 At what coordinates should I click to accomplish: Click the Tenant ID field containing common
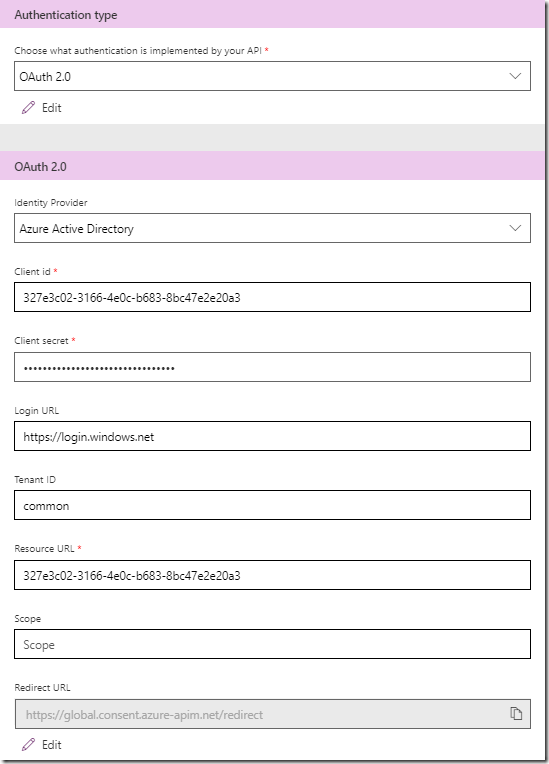click(272, 505)
